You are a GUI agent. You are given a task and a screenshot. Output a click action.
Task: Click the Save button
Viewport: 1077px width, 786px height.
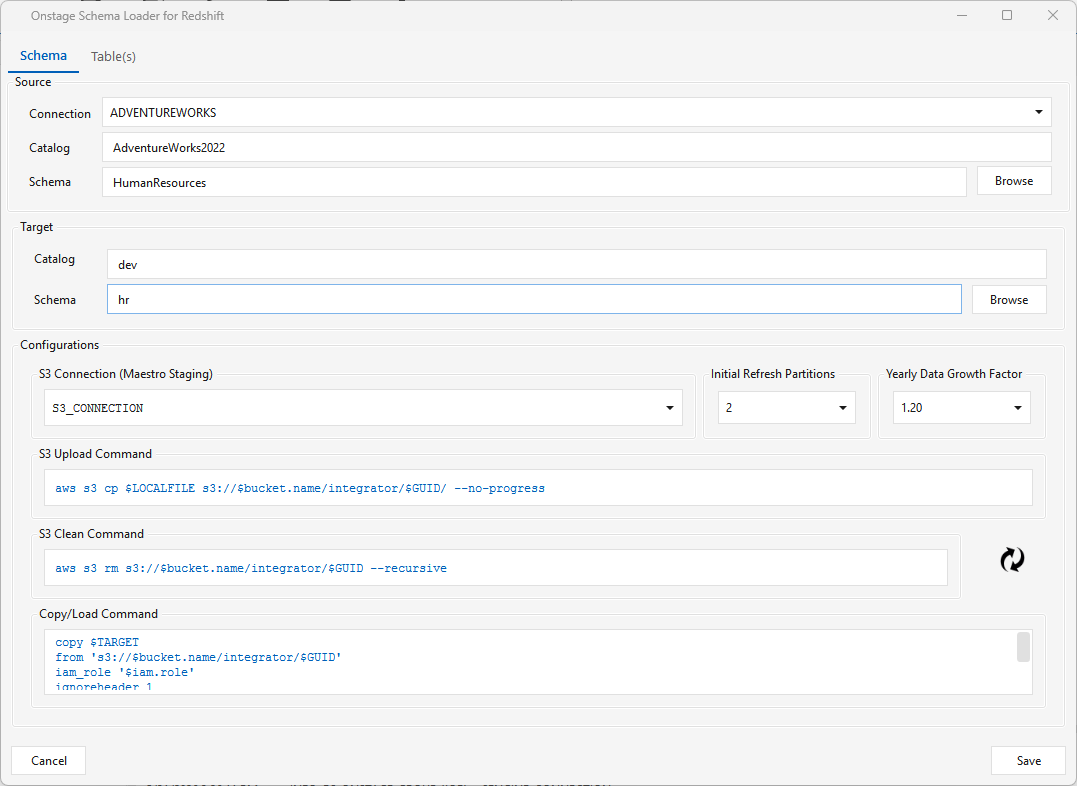click(1028, 761)
